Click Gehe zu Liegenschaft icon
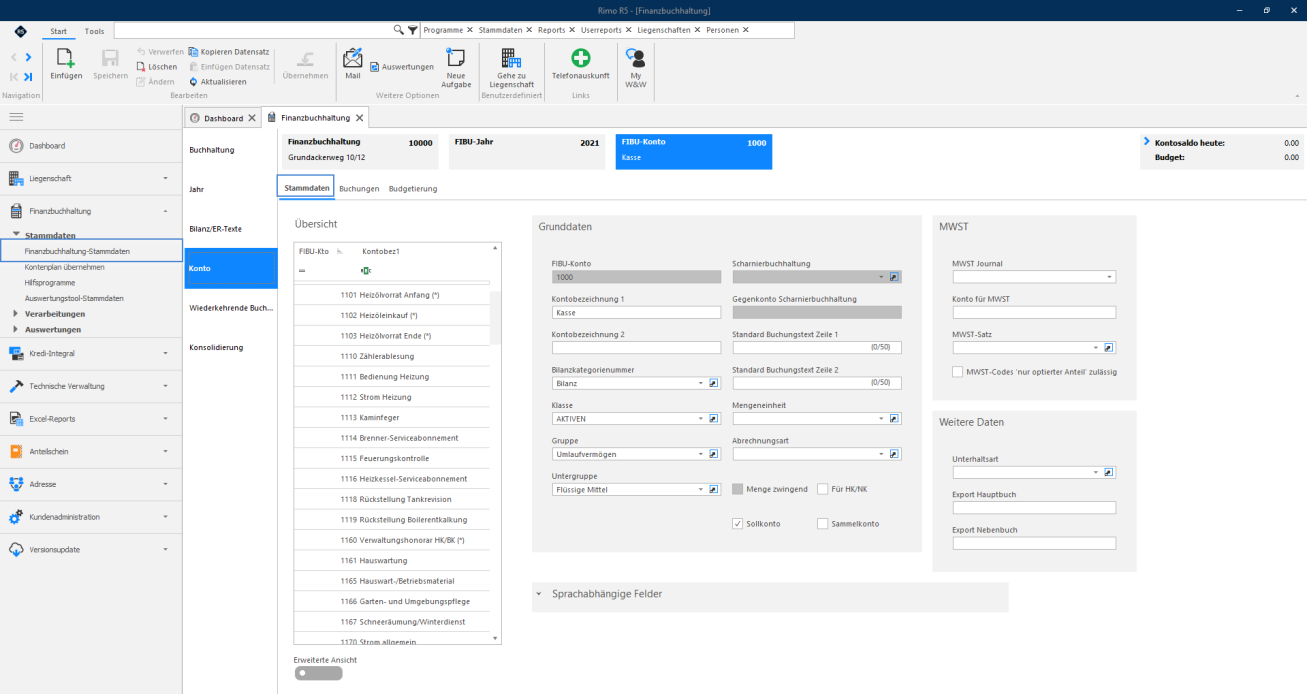Viewport: 1307px width, 694px height. pos(510,57)
